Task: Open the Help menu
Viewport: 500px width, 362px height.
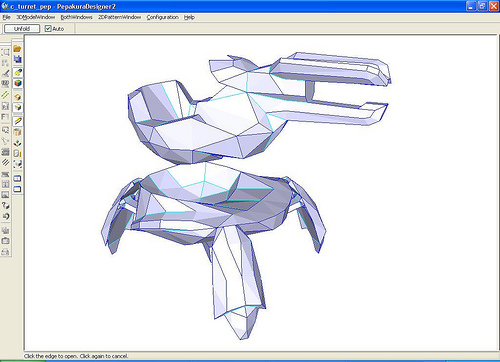Action: click(x=189, y=17)
